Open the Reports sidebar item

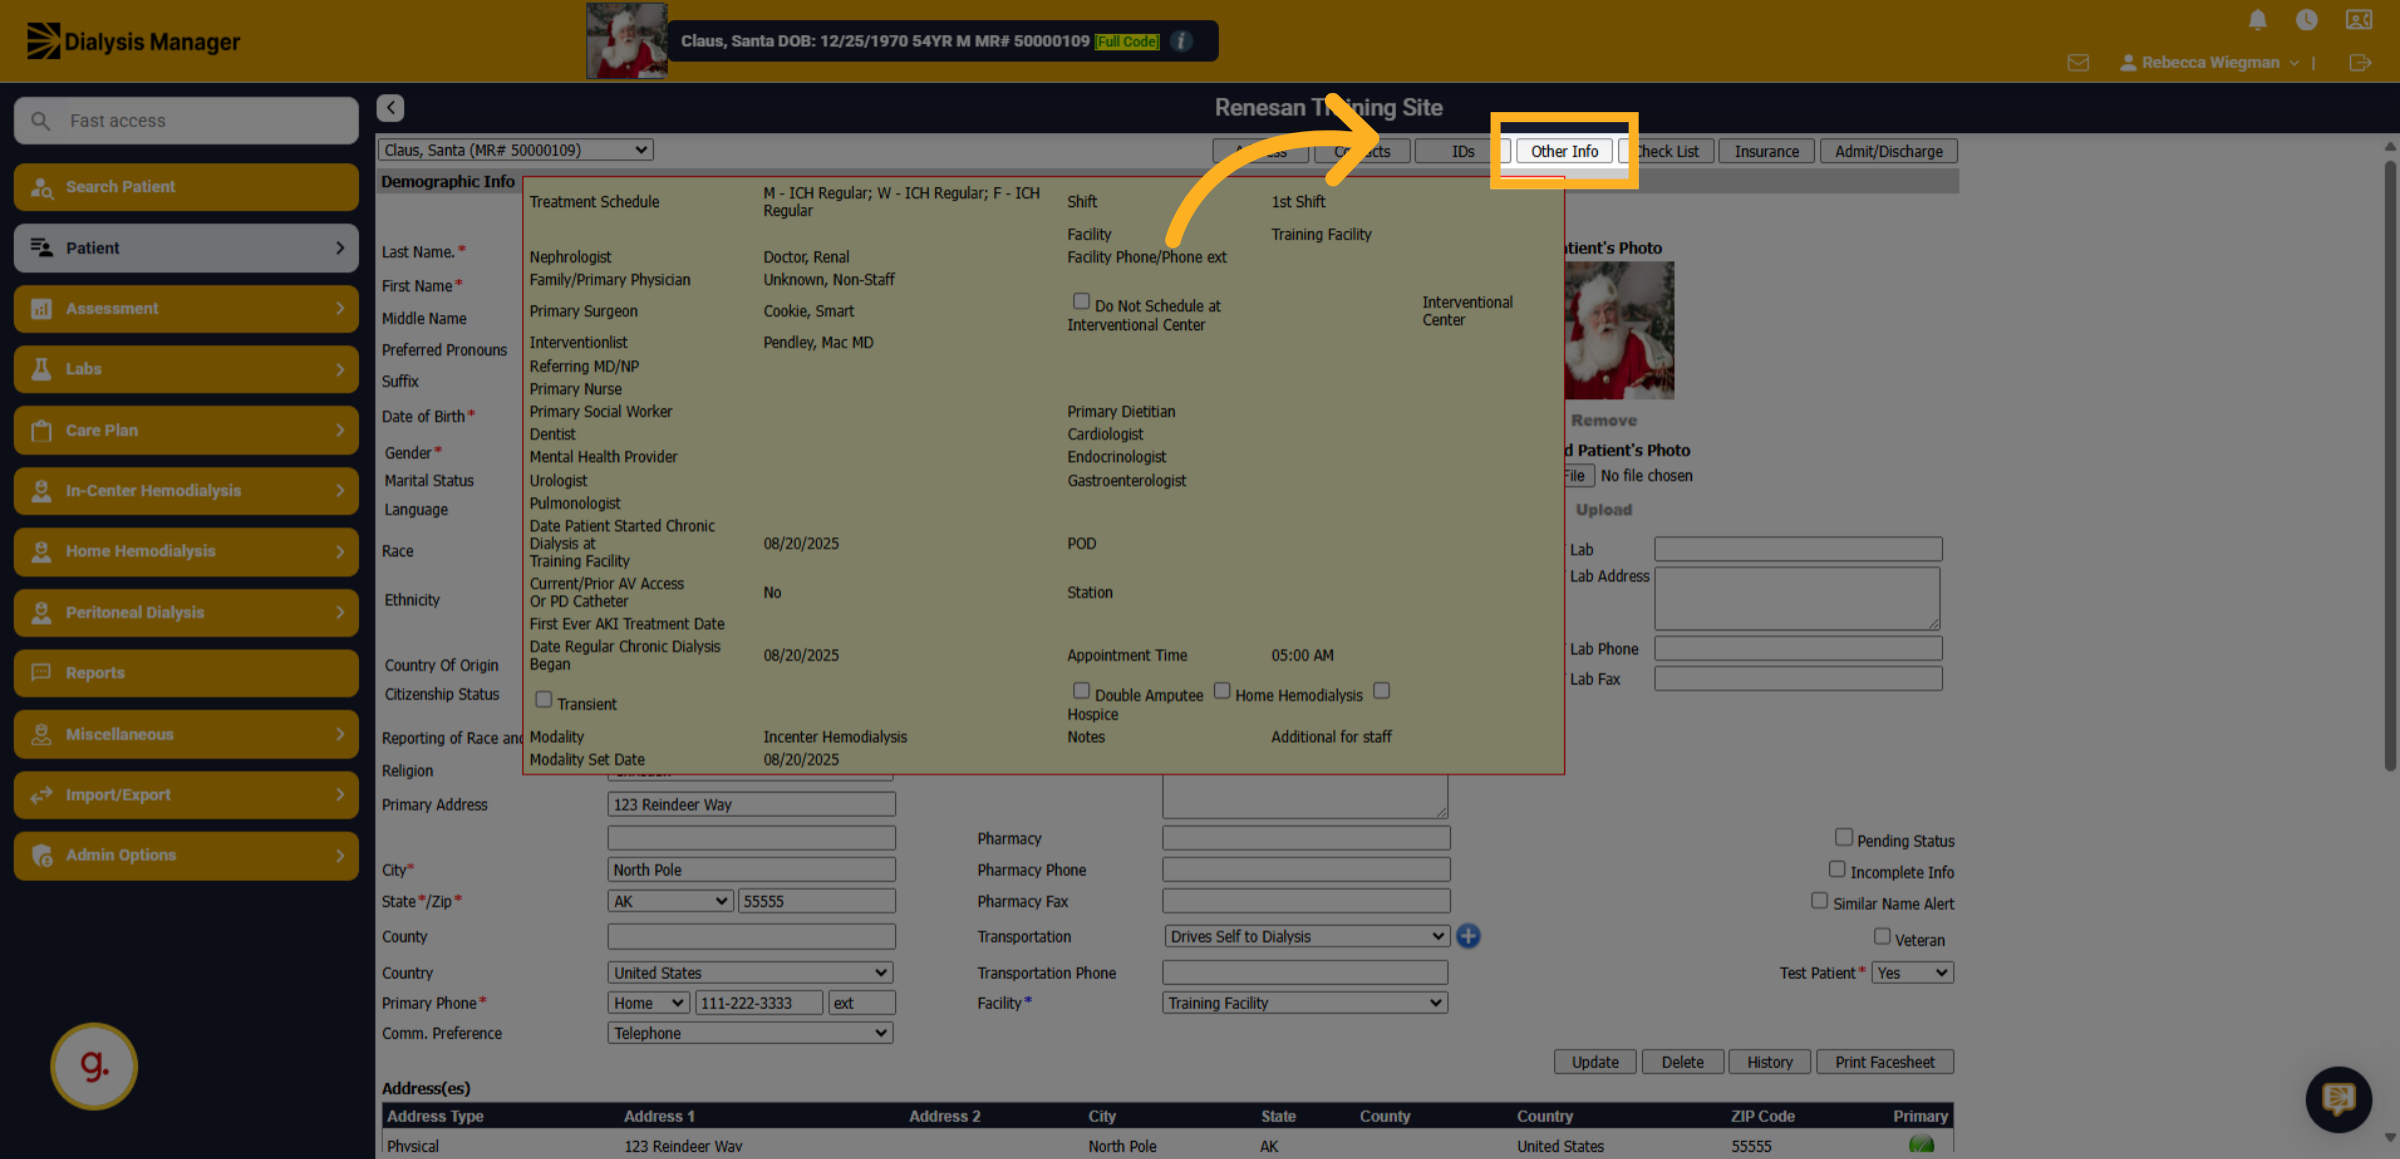click(x=186, y=673)
